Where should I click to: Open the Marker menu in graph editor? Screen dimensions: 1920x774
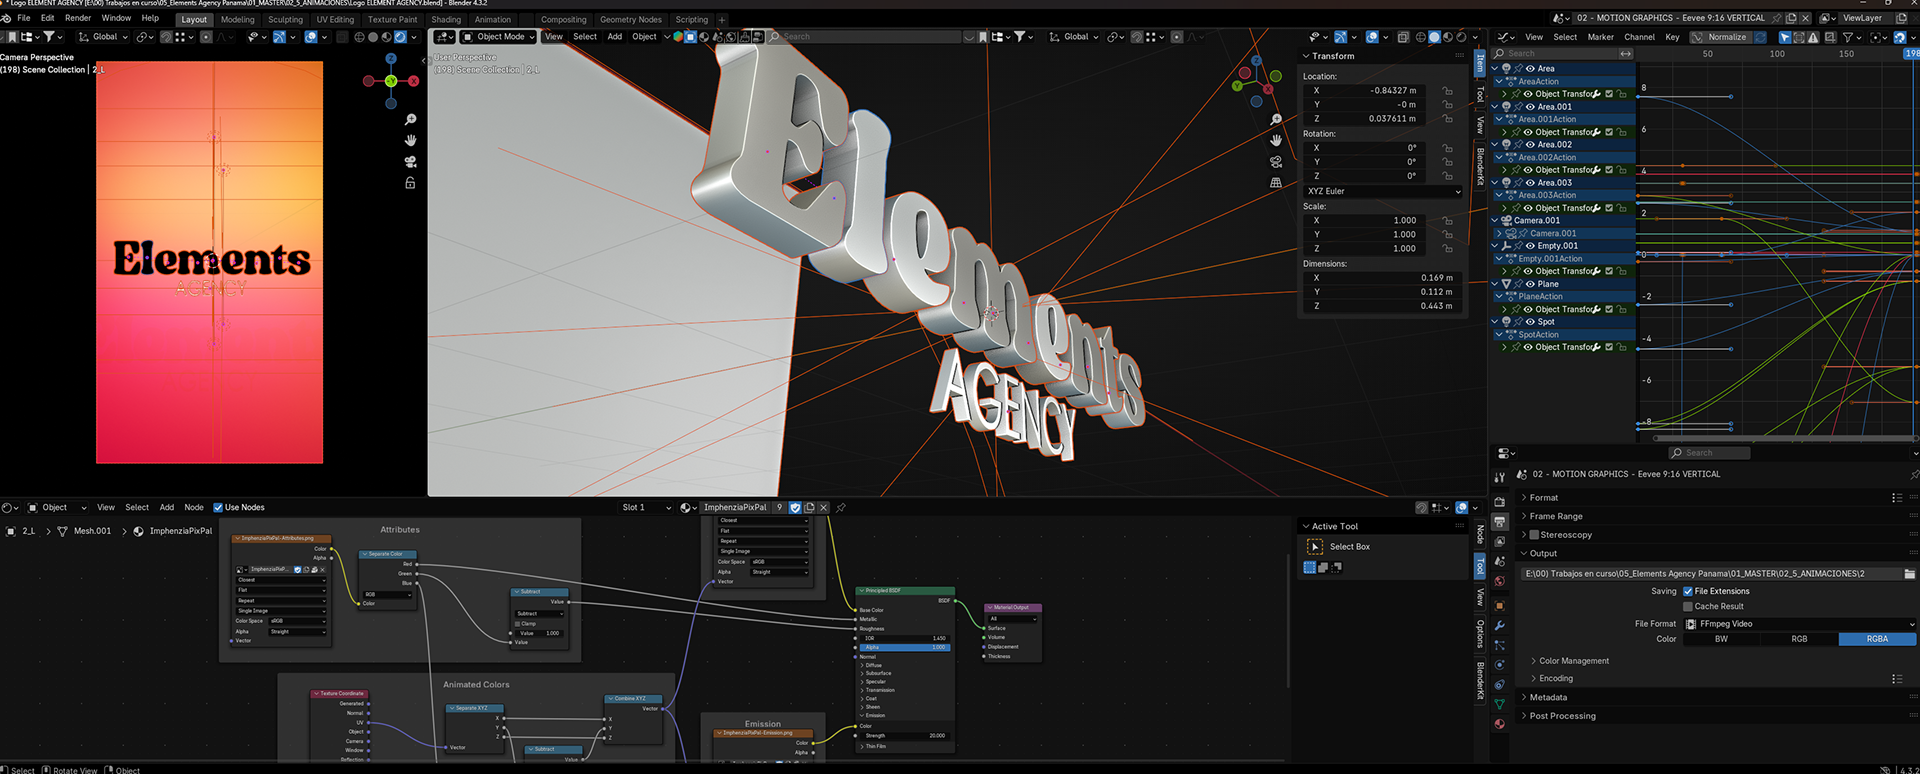click(1601, 37)
